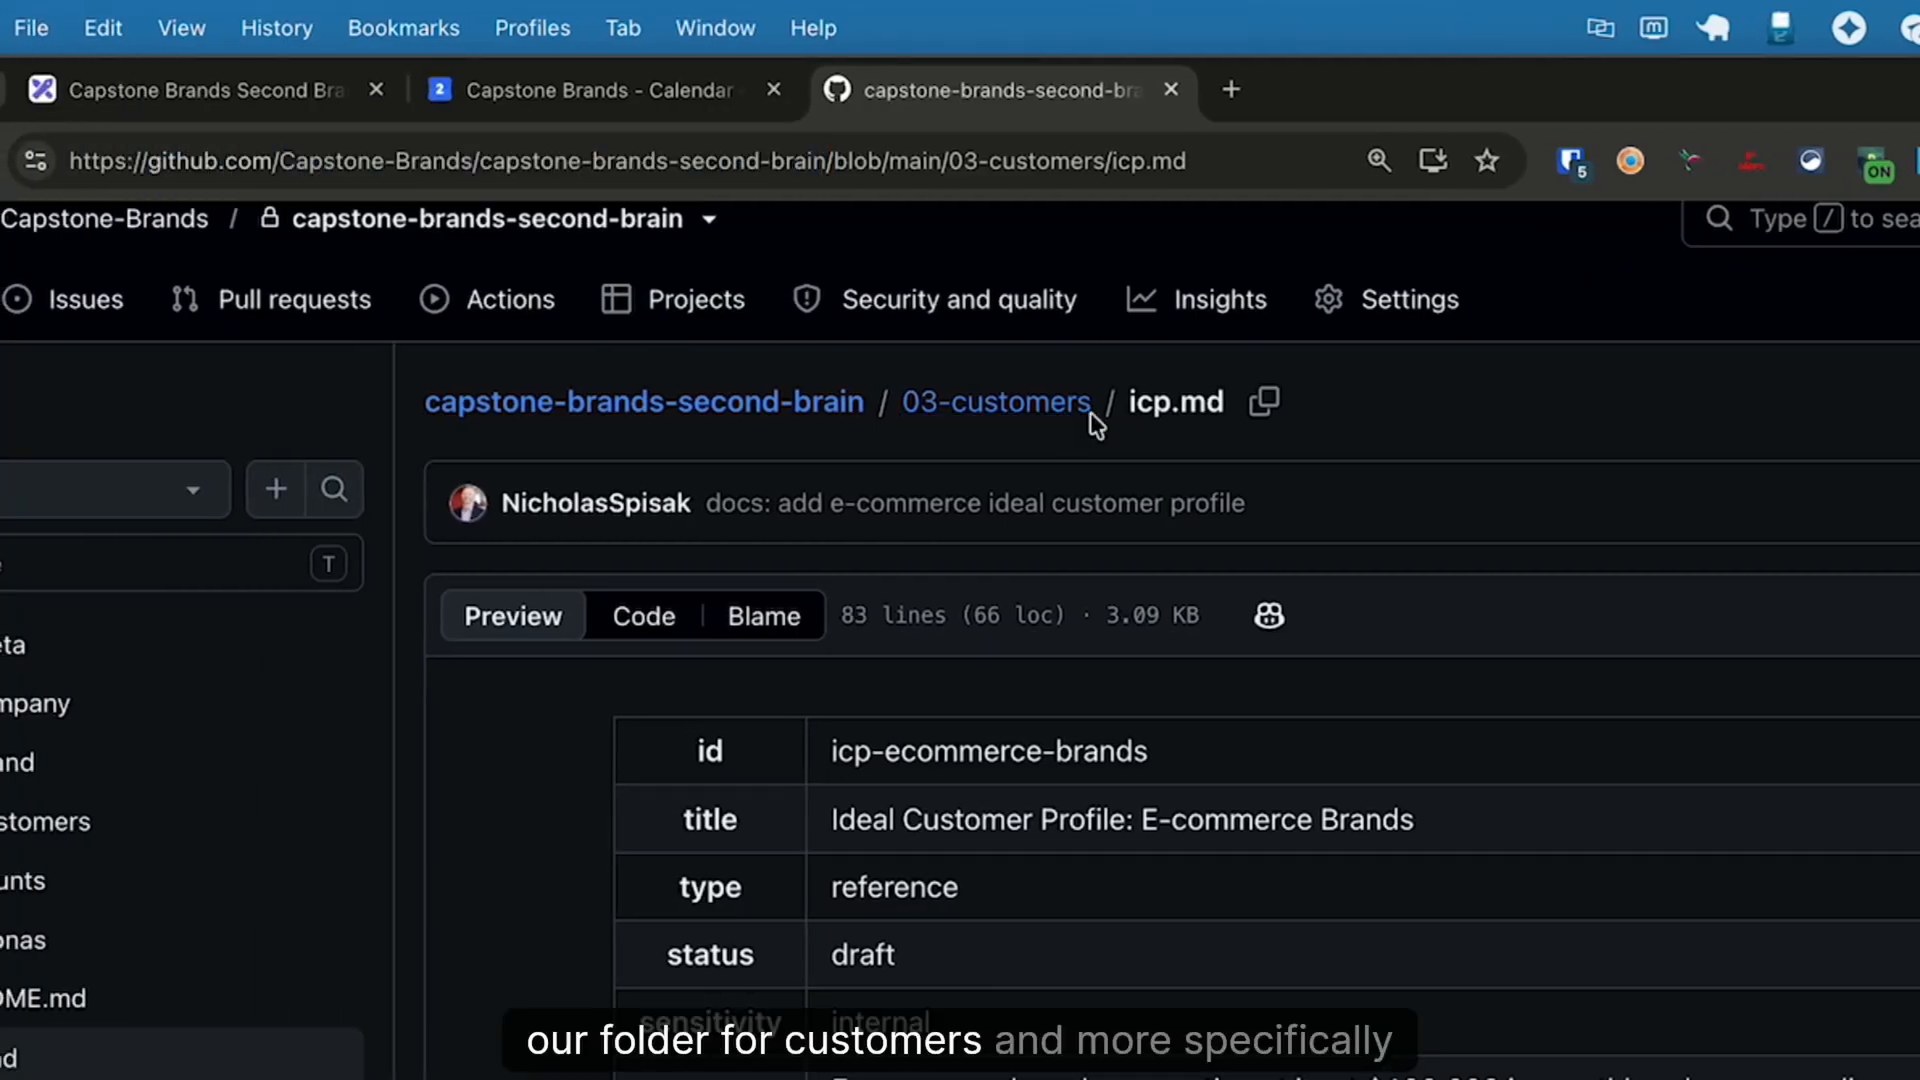Screen dimensions: 1920x1080
Task: Open the File menu
Action: [x=31, y=28]
